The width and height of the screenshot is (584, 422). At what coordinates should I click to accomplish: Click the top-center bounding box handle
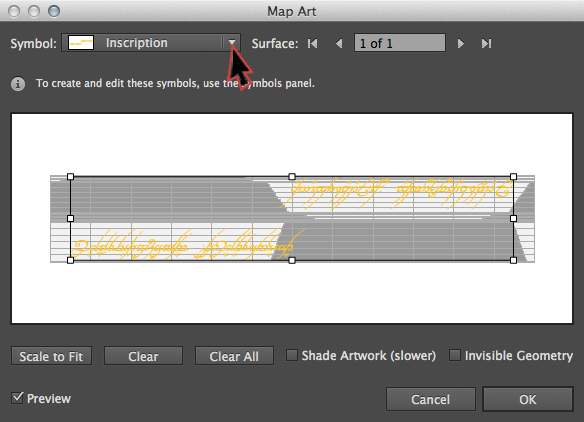[292, 177]
